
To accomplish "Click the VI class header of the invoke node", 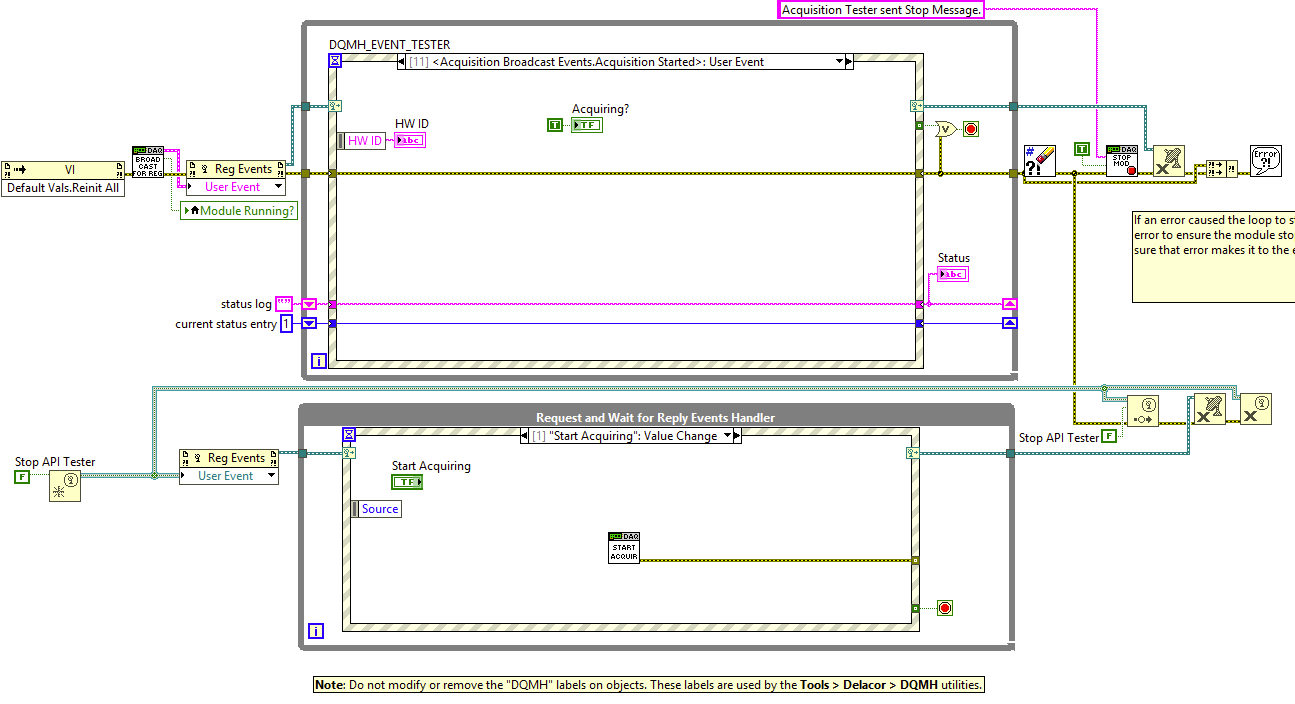I will pos(64,170).
